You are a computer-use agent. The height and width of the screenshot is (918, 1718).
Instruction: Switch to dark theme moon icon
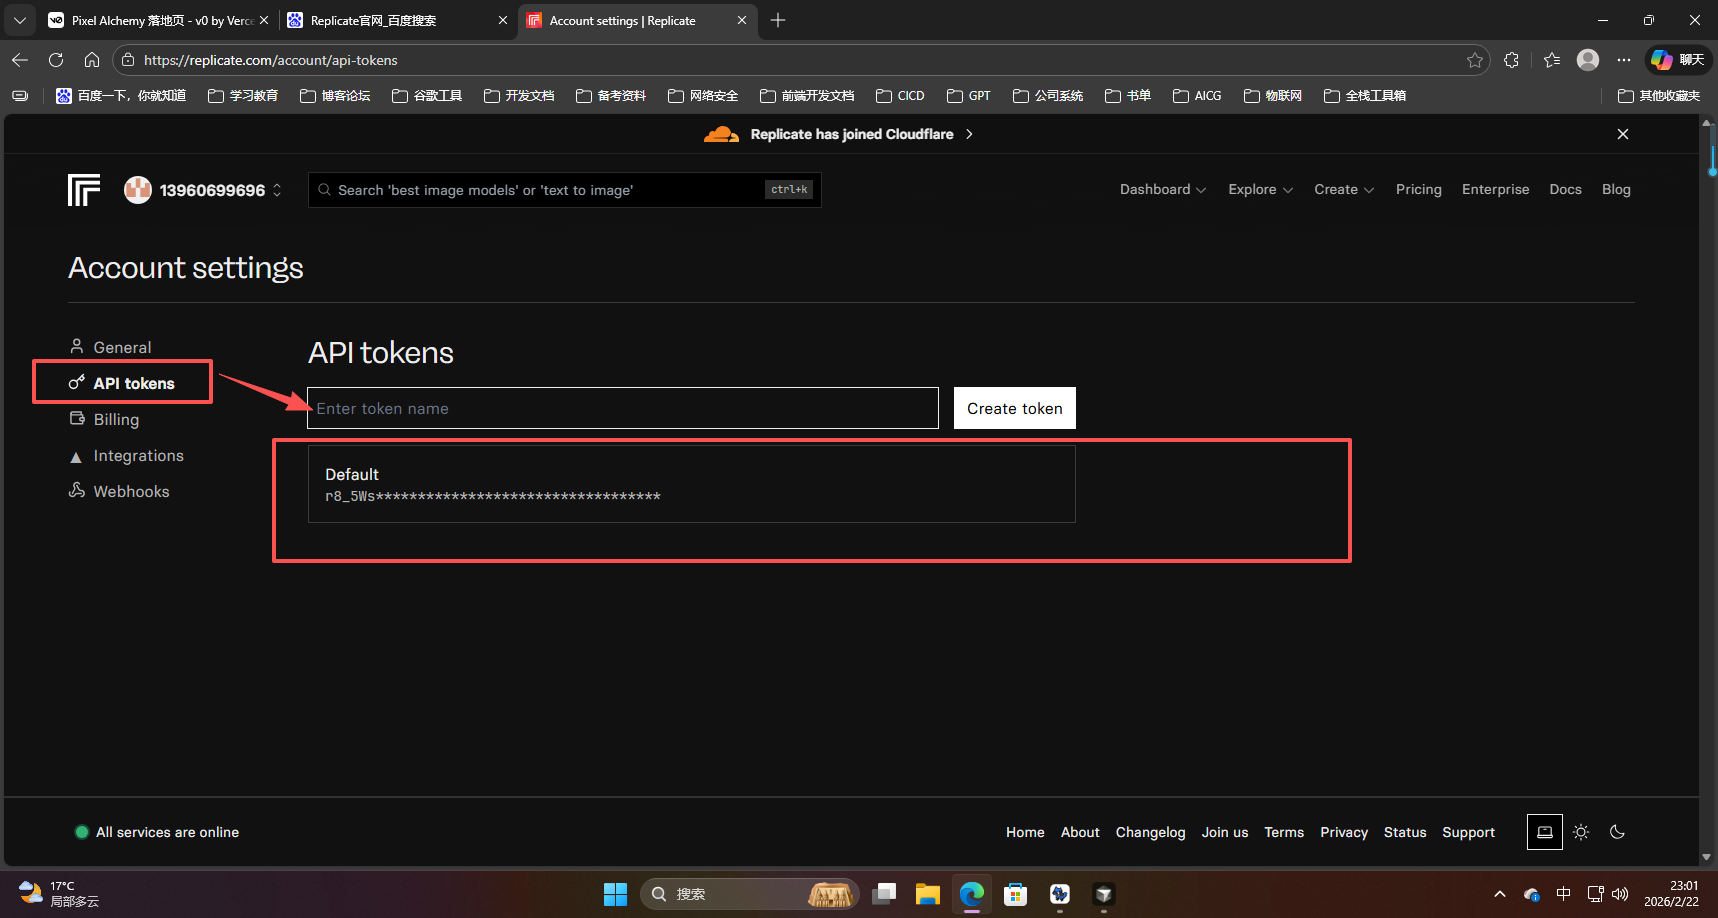[1617, 832]
